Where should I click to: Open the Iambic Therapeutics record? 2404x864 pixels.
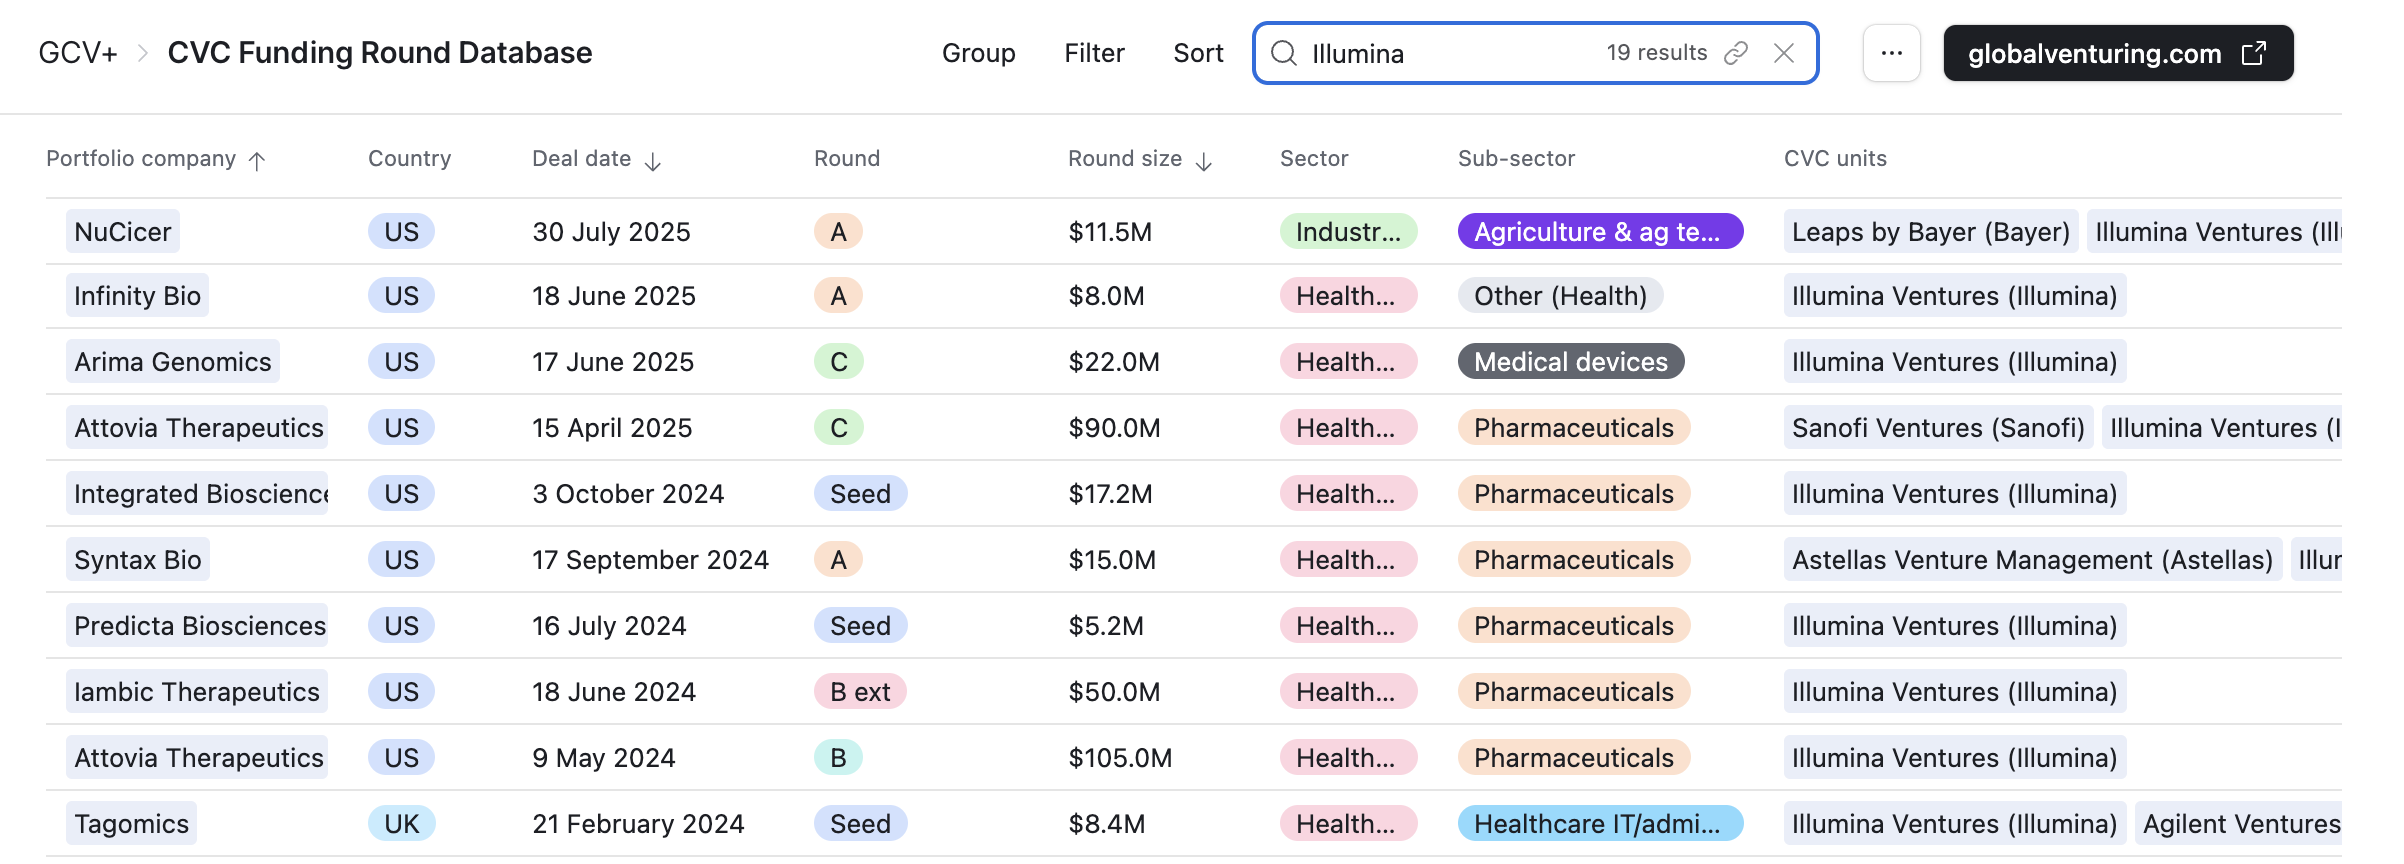tap(197, 691)
